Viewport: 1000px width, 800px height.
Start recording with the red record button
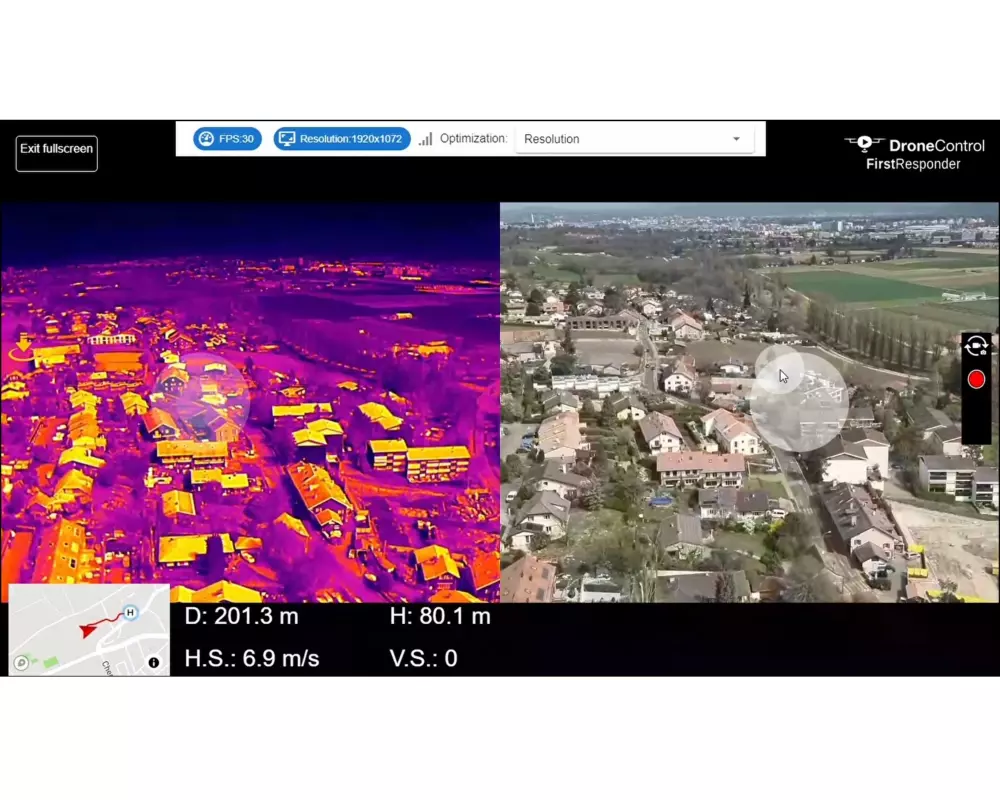[976, 380]
